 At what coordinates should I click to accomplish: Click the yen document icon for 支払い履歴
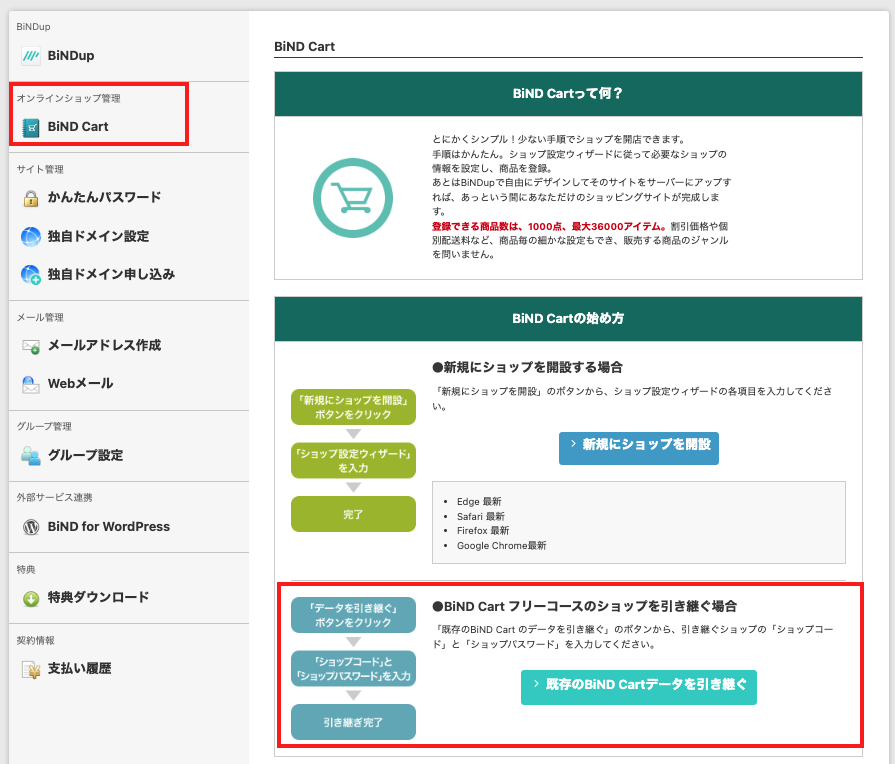pos(31,669)
